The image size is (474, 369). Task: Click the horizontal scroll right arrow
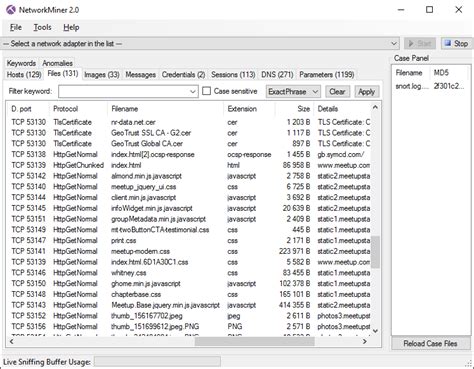[365, 341]
